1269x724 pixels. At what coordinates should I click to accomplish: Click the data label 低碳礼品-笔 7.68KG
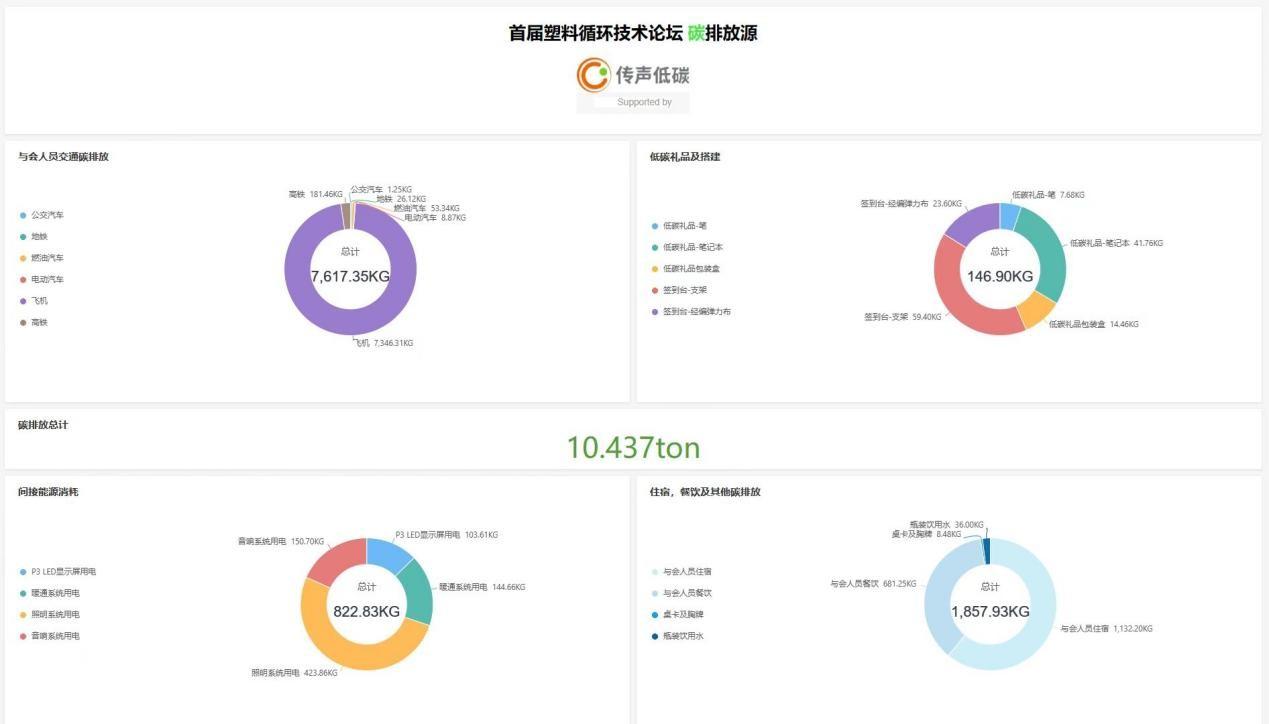coord(1048,195)
